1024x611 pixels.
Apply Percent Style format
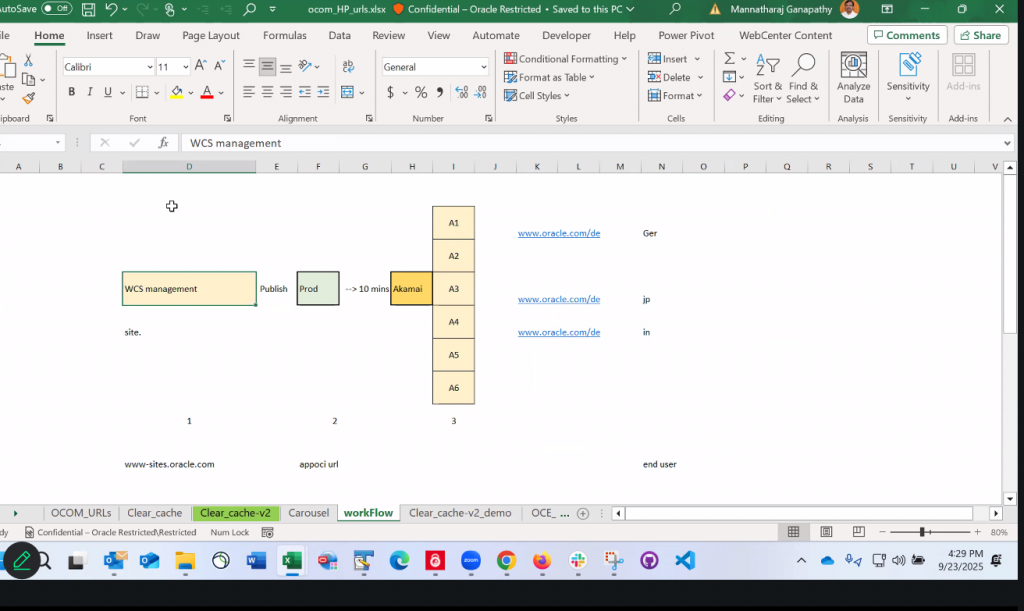(421, 92)
